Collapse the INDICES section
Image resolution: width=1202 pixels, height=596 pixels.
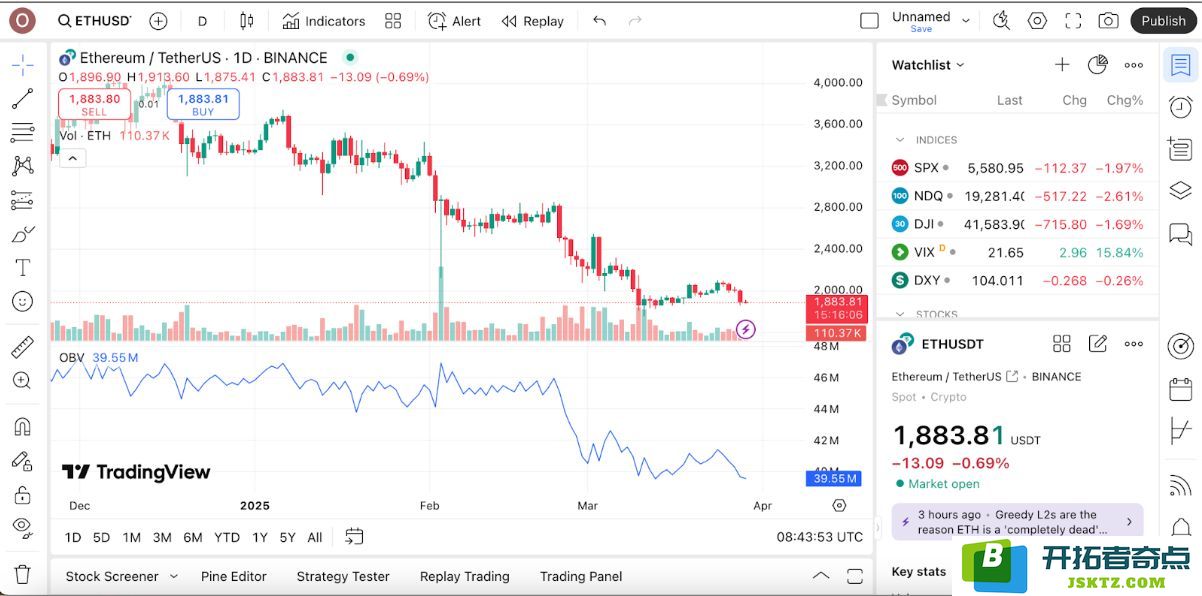(x=900, y=140)
